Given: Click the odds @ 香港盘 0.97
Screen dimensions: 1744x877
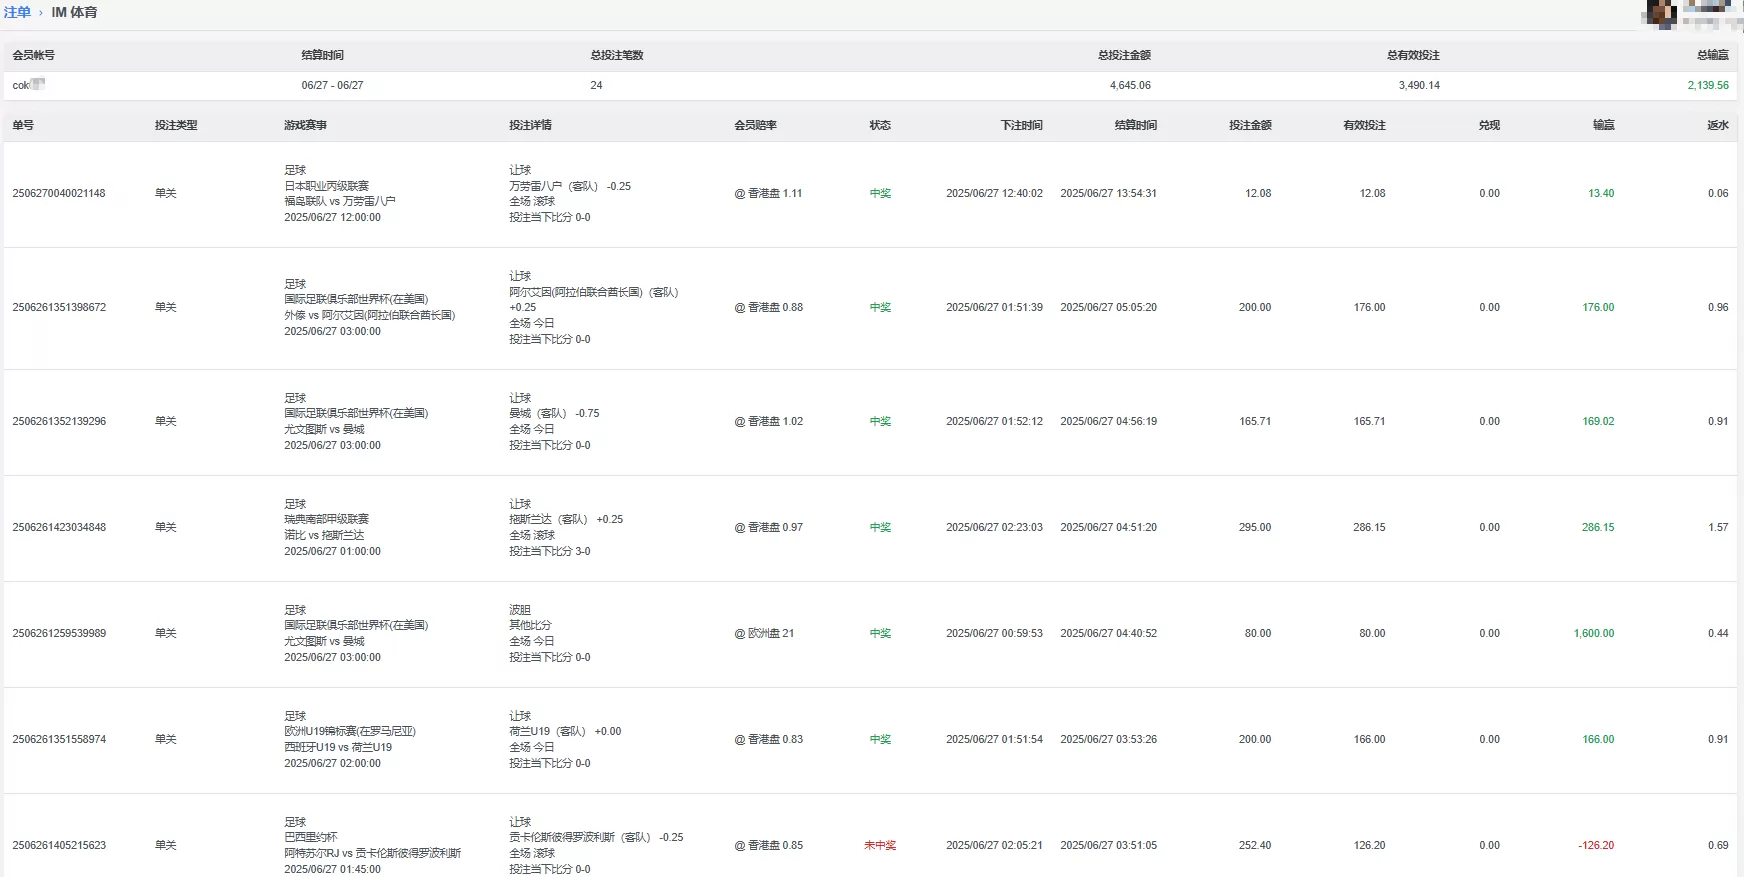Looking at the screenshot, I should [x=768, y=527].
